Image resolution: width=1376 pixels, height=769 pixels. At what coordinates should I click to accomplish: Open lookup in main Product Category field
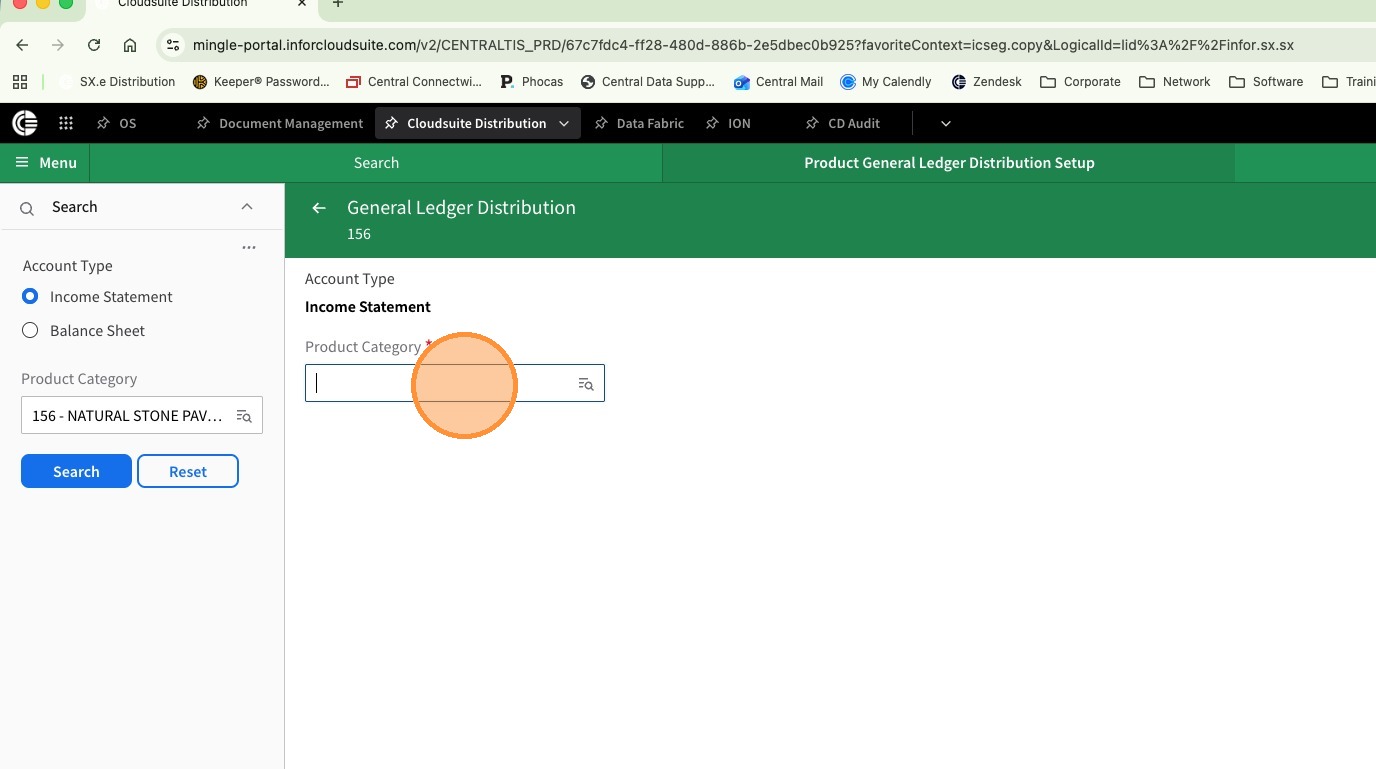point(586,384)
